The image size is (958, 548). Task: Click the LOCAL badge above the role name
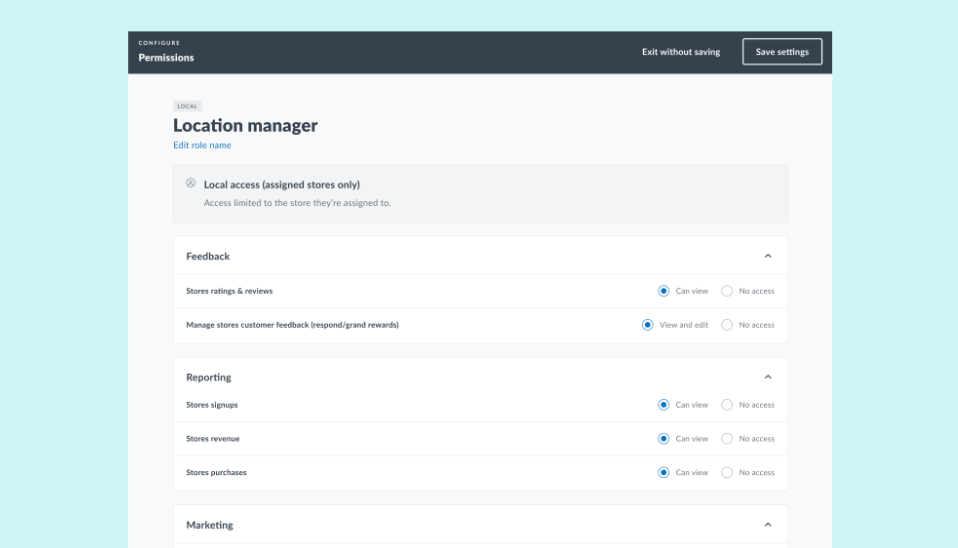coord(188,106)
